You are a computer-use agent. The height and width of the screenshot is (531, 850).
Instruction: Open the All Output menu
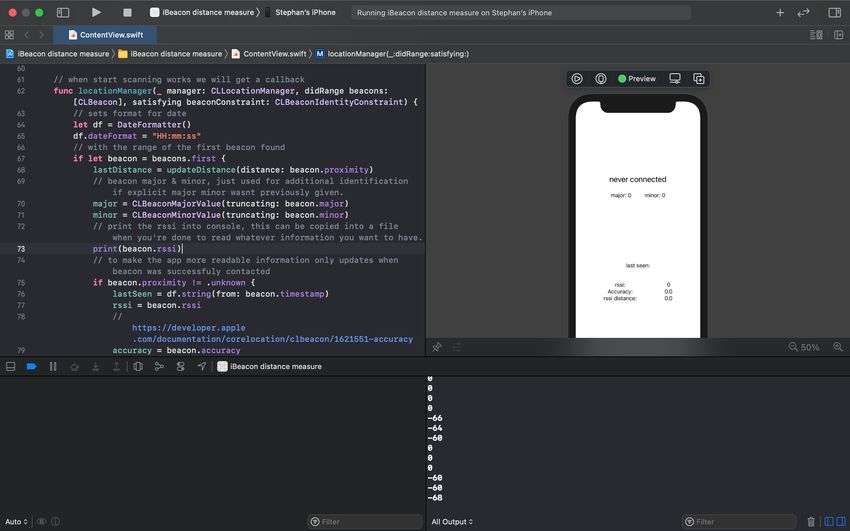pyautogui.click(x=452, y=522)
